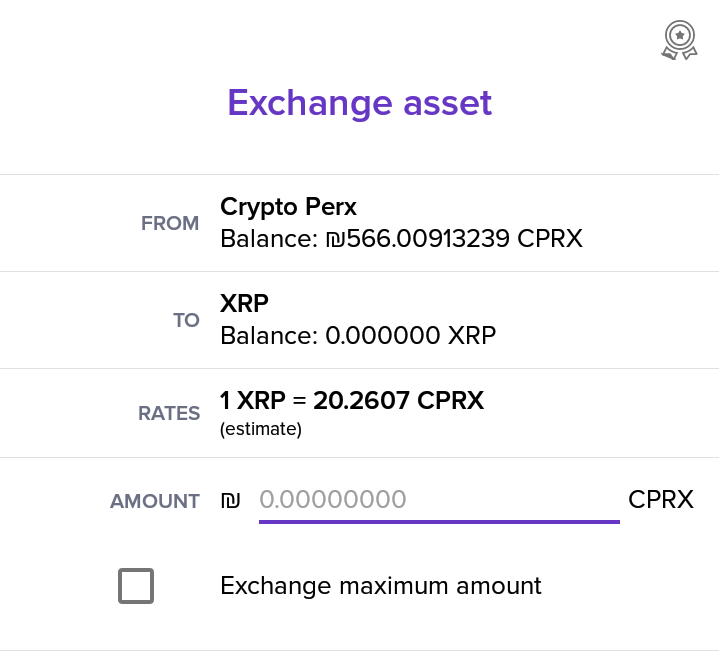Select the Crypto Perx source asset name
The width and height of the screenshot is (719, 663).
[288, 207]
